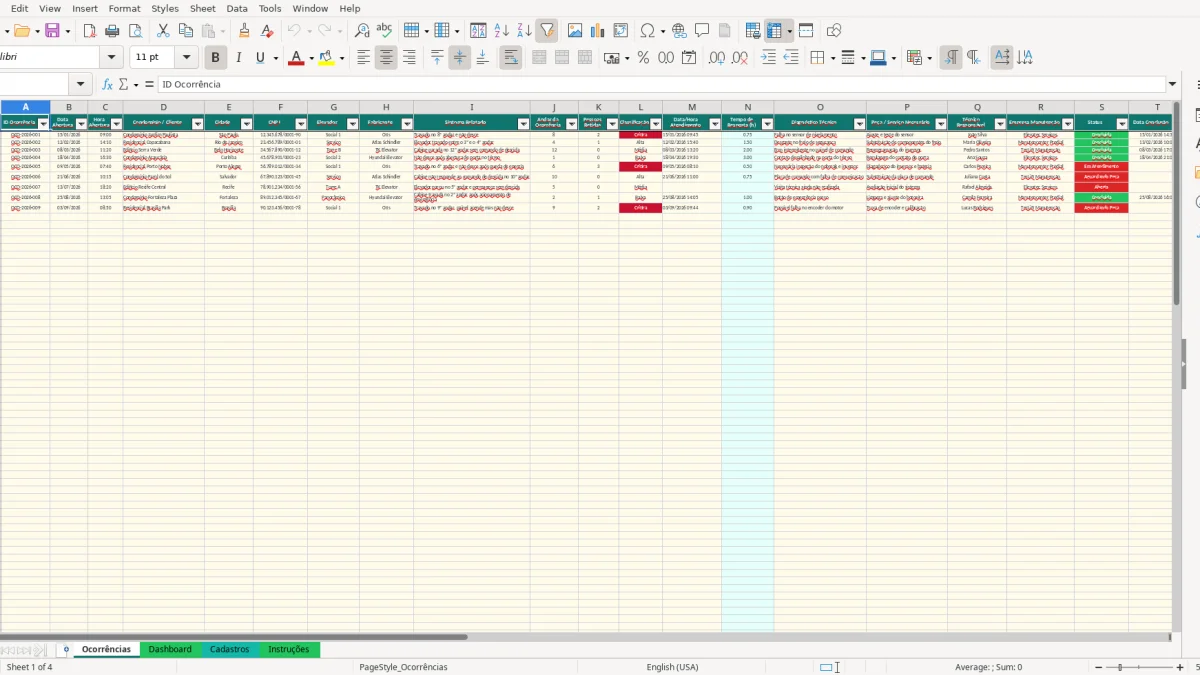1200x675 pixels.
Task: Click font color red swatch
Action: [x=295, y=58]
